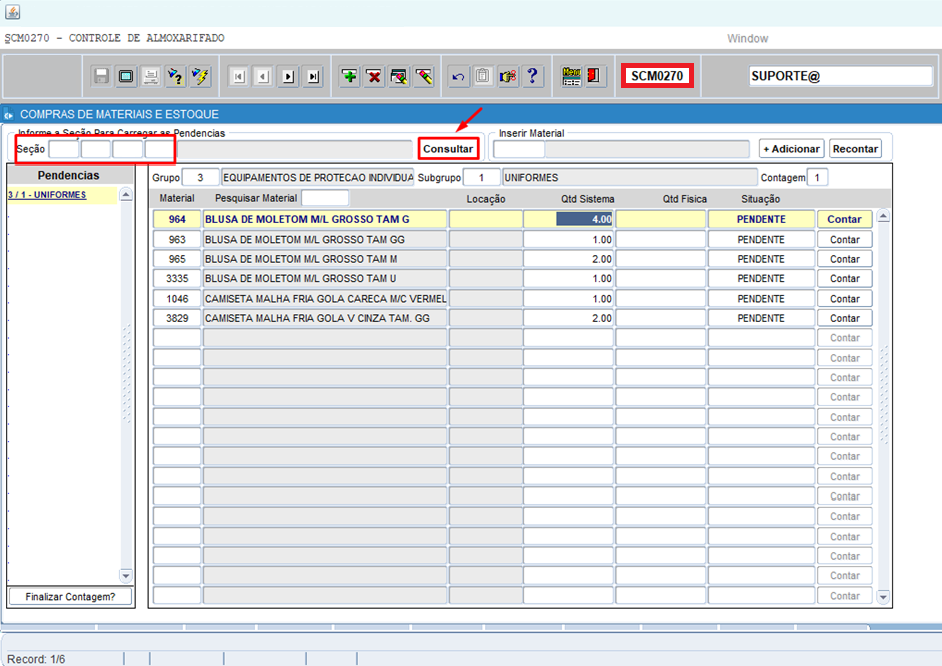Click the SCM0270 program code field
This screenshot has width=942, height=666.
[x=657, y=76]
